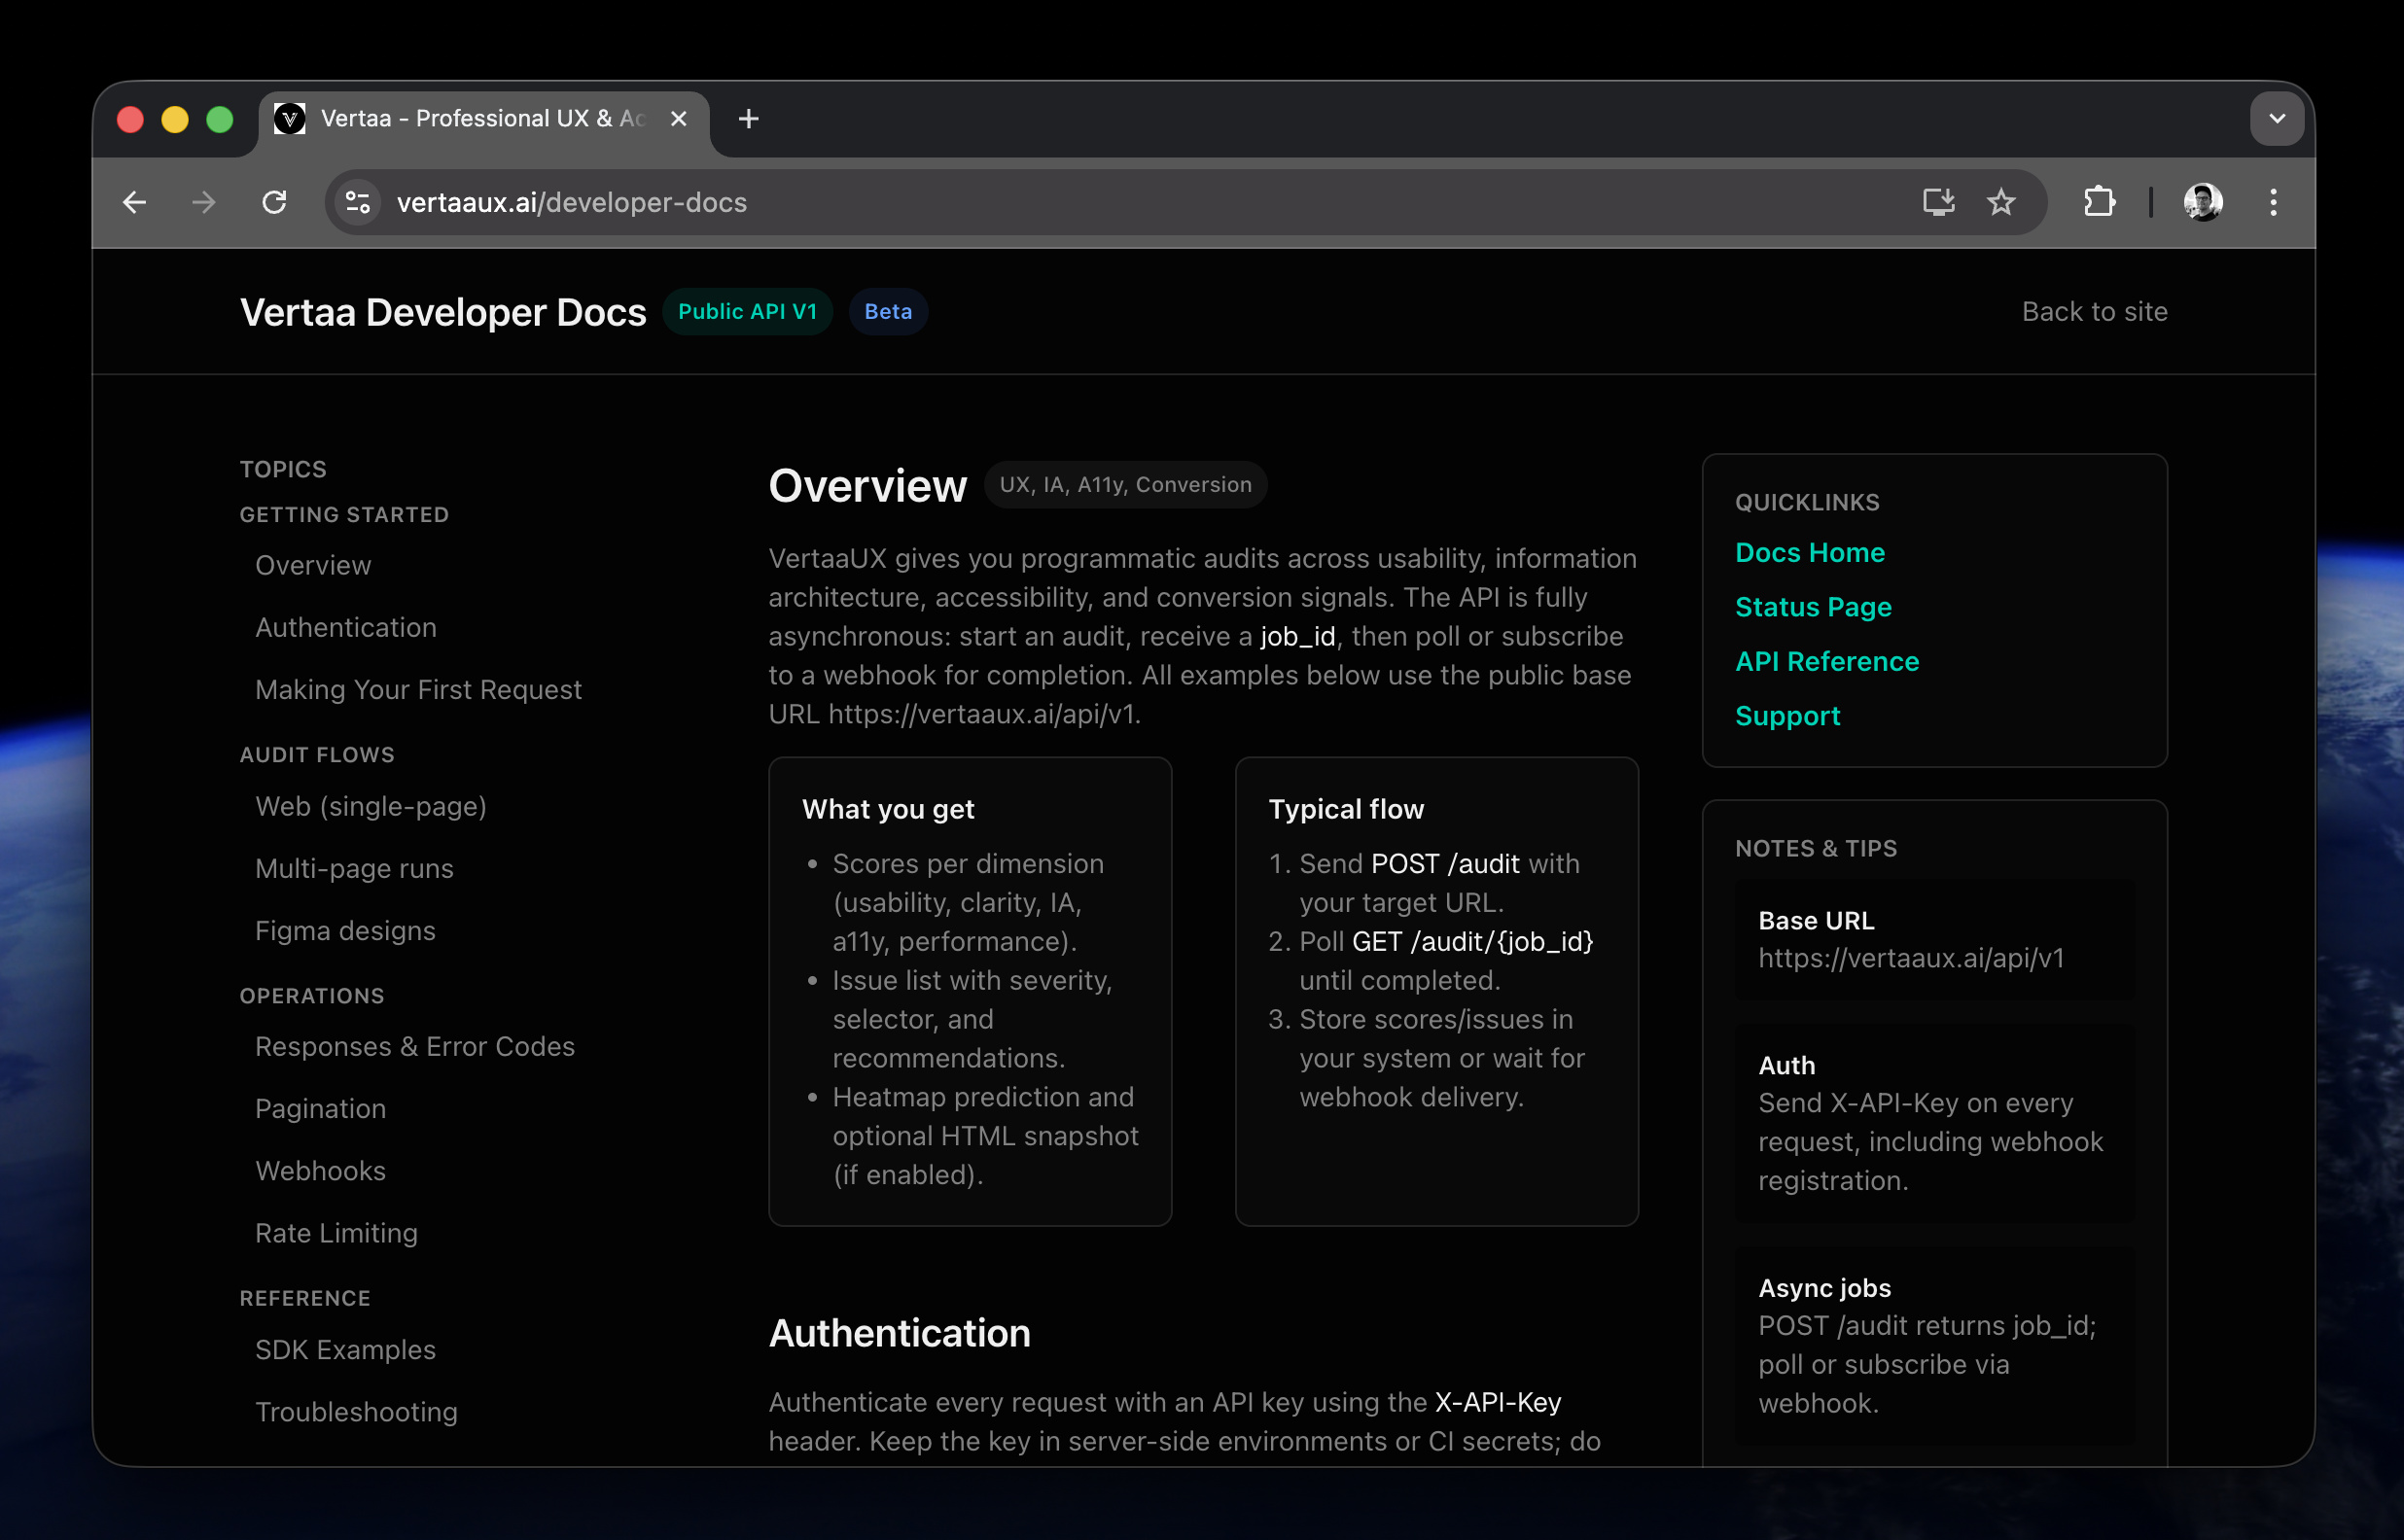Image resolution: width=2404 pixels, height=1540 pixels.
Task: Open the Extensions puzzle icon
Action: tap(2099, 203)
